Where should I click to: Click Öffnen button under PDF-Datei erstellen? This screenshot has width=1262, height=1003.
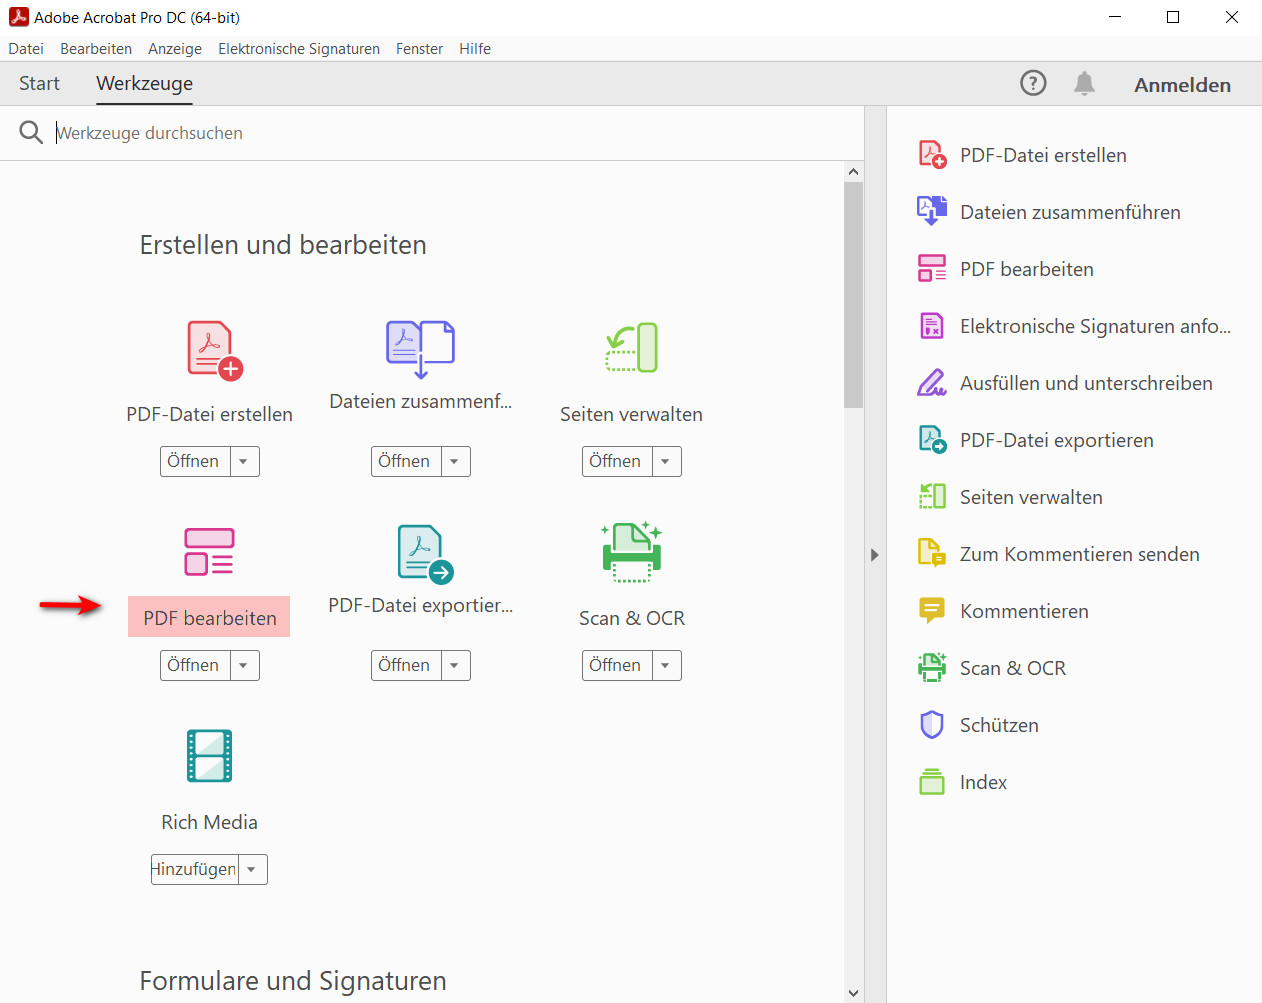coord(195,461)
